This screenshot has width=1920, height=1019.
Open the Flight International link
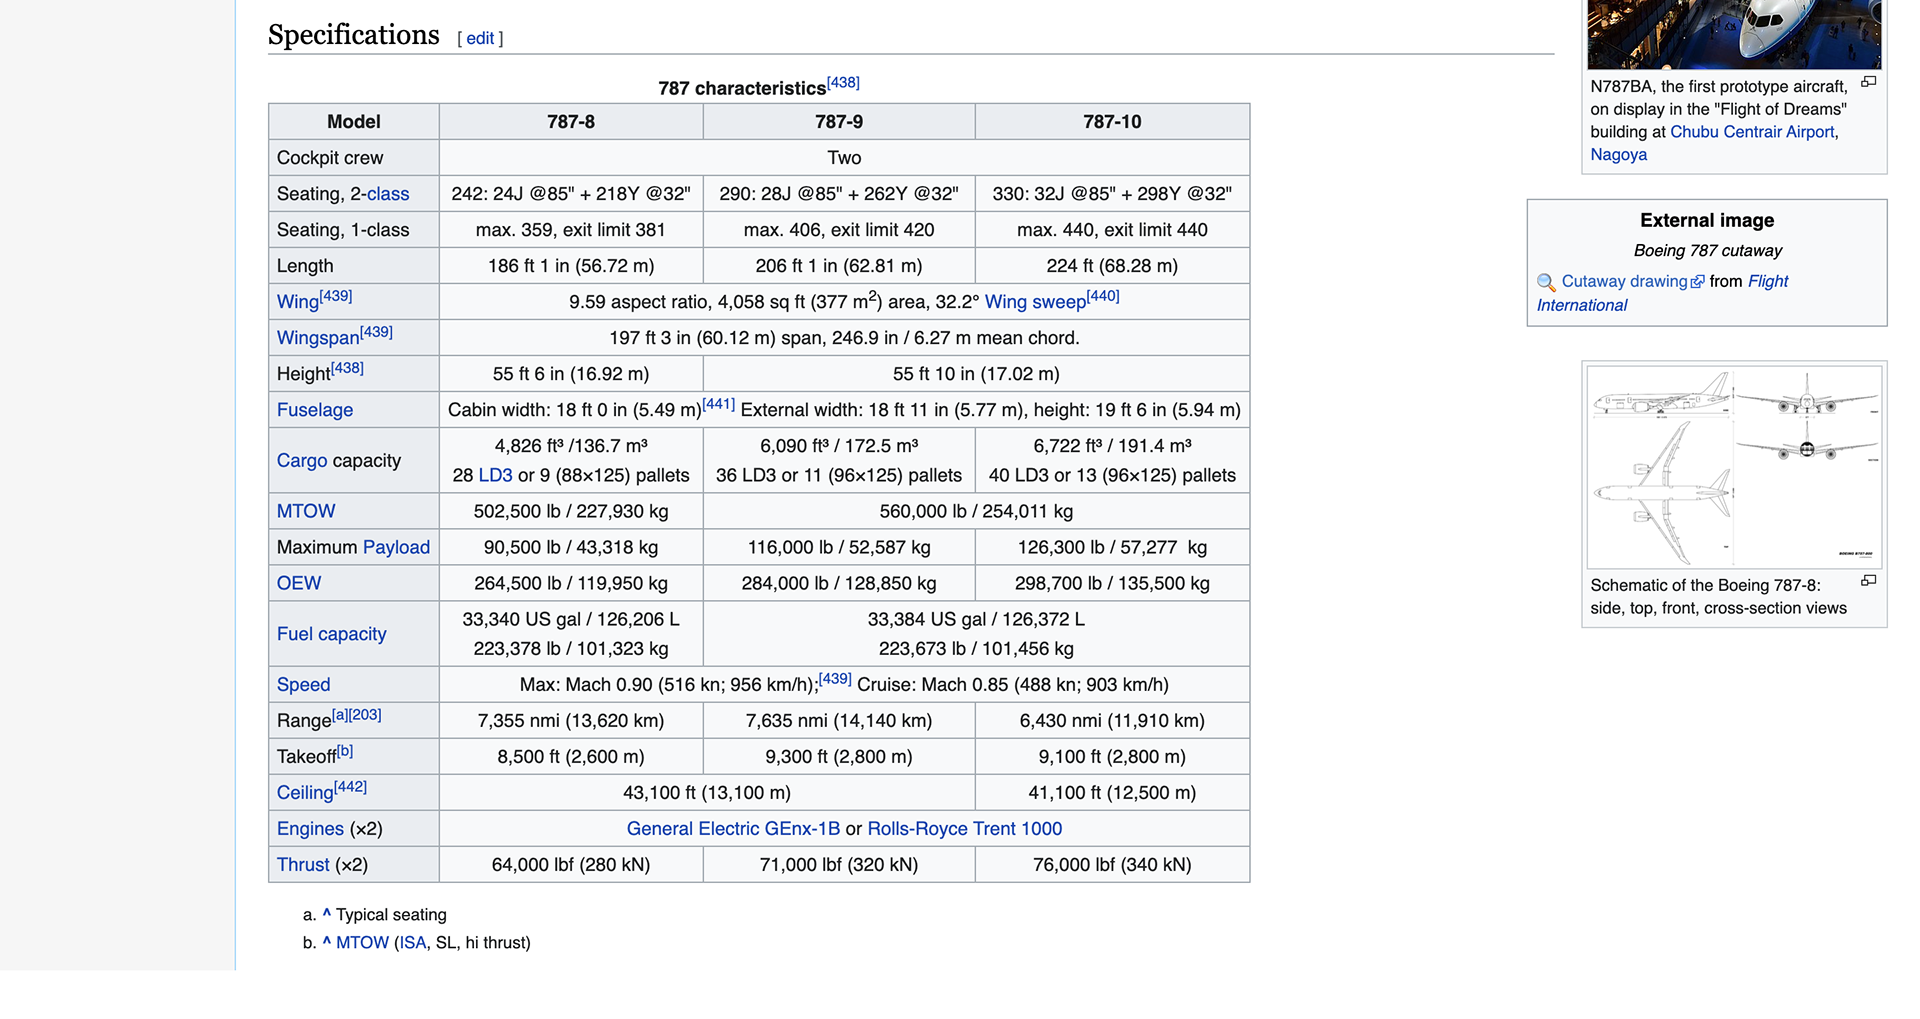tap(1662, 294)
